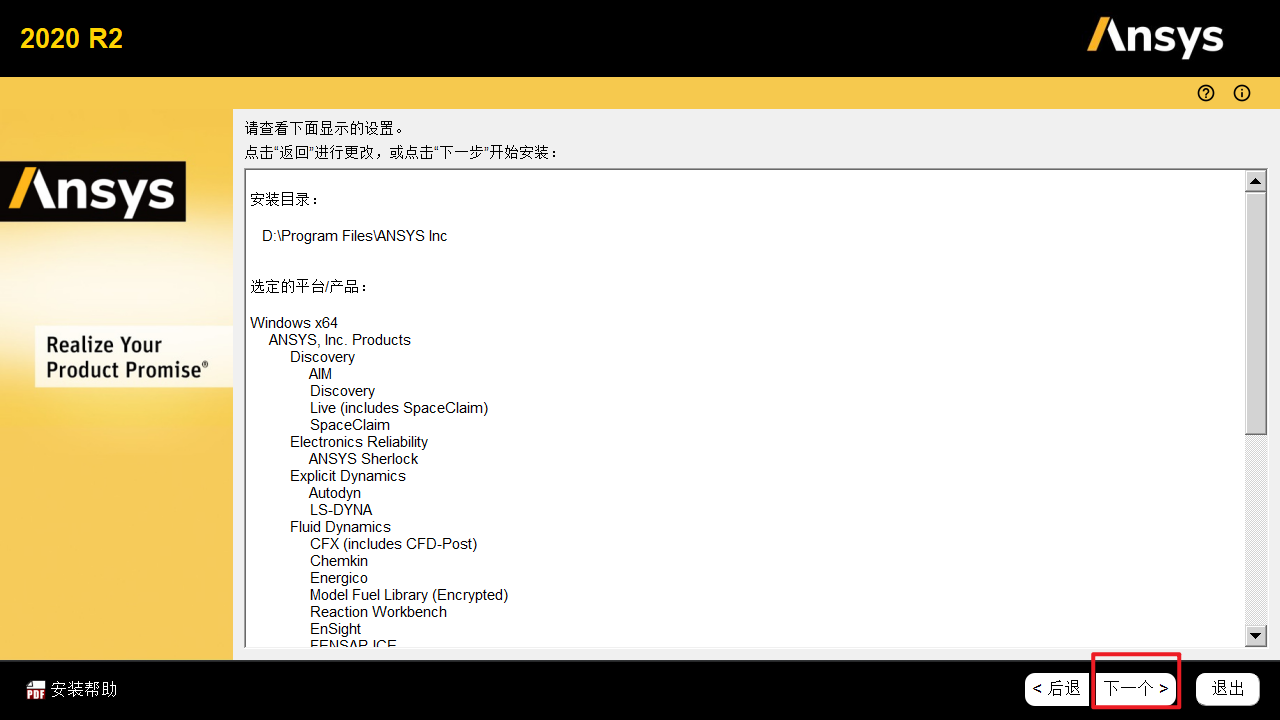The width and height of the screenshot is (1280, 720).
Task: Click the PDF icon beside 安装帮助
Action: click(36, 689)
